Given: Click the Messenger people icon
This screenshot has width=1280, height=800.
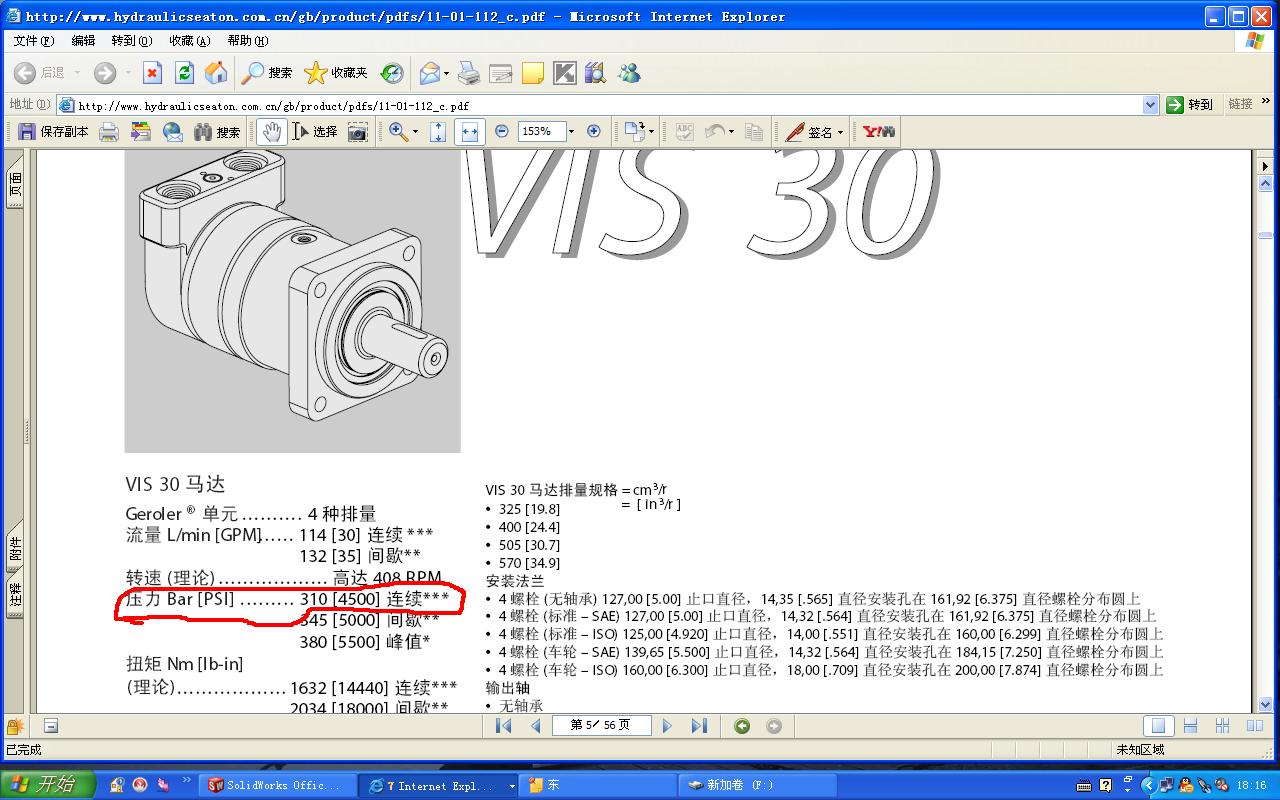Looking at the screenshot, I should coord(629,73).
